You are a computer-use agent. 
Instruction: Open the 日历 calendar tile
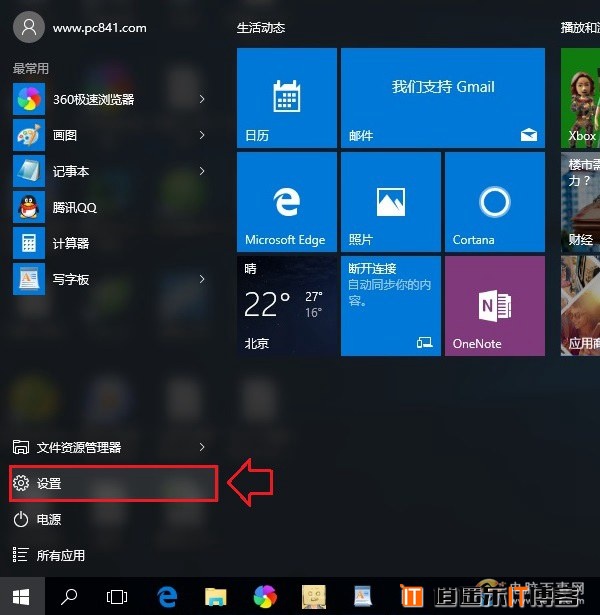287,98
